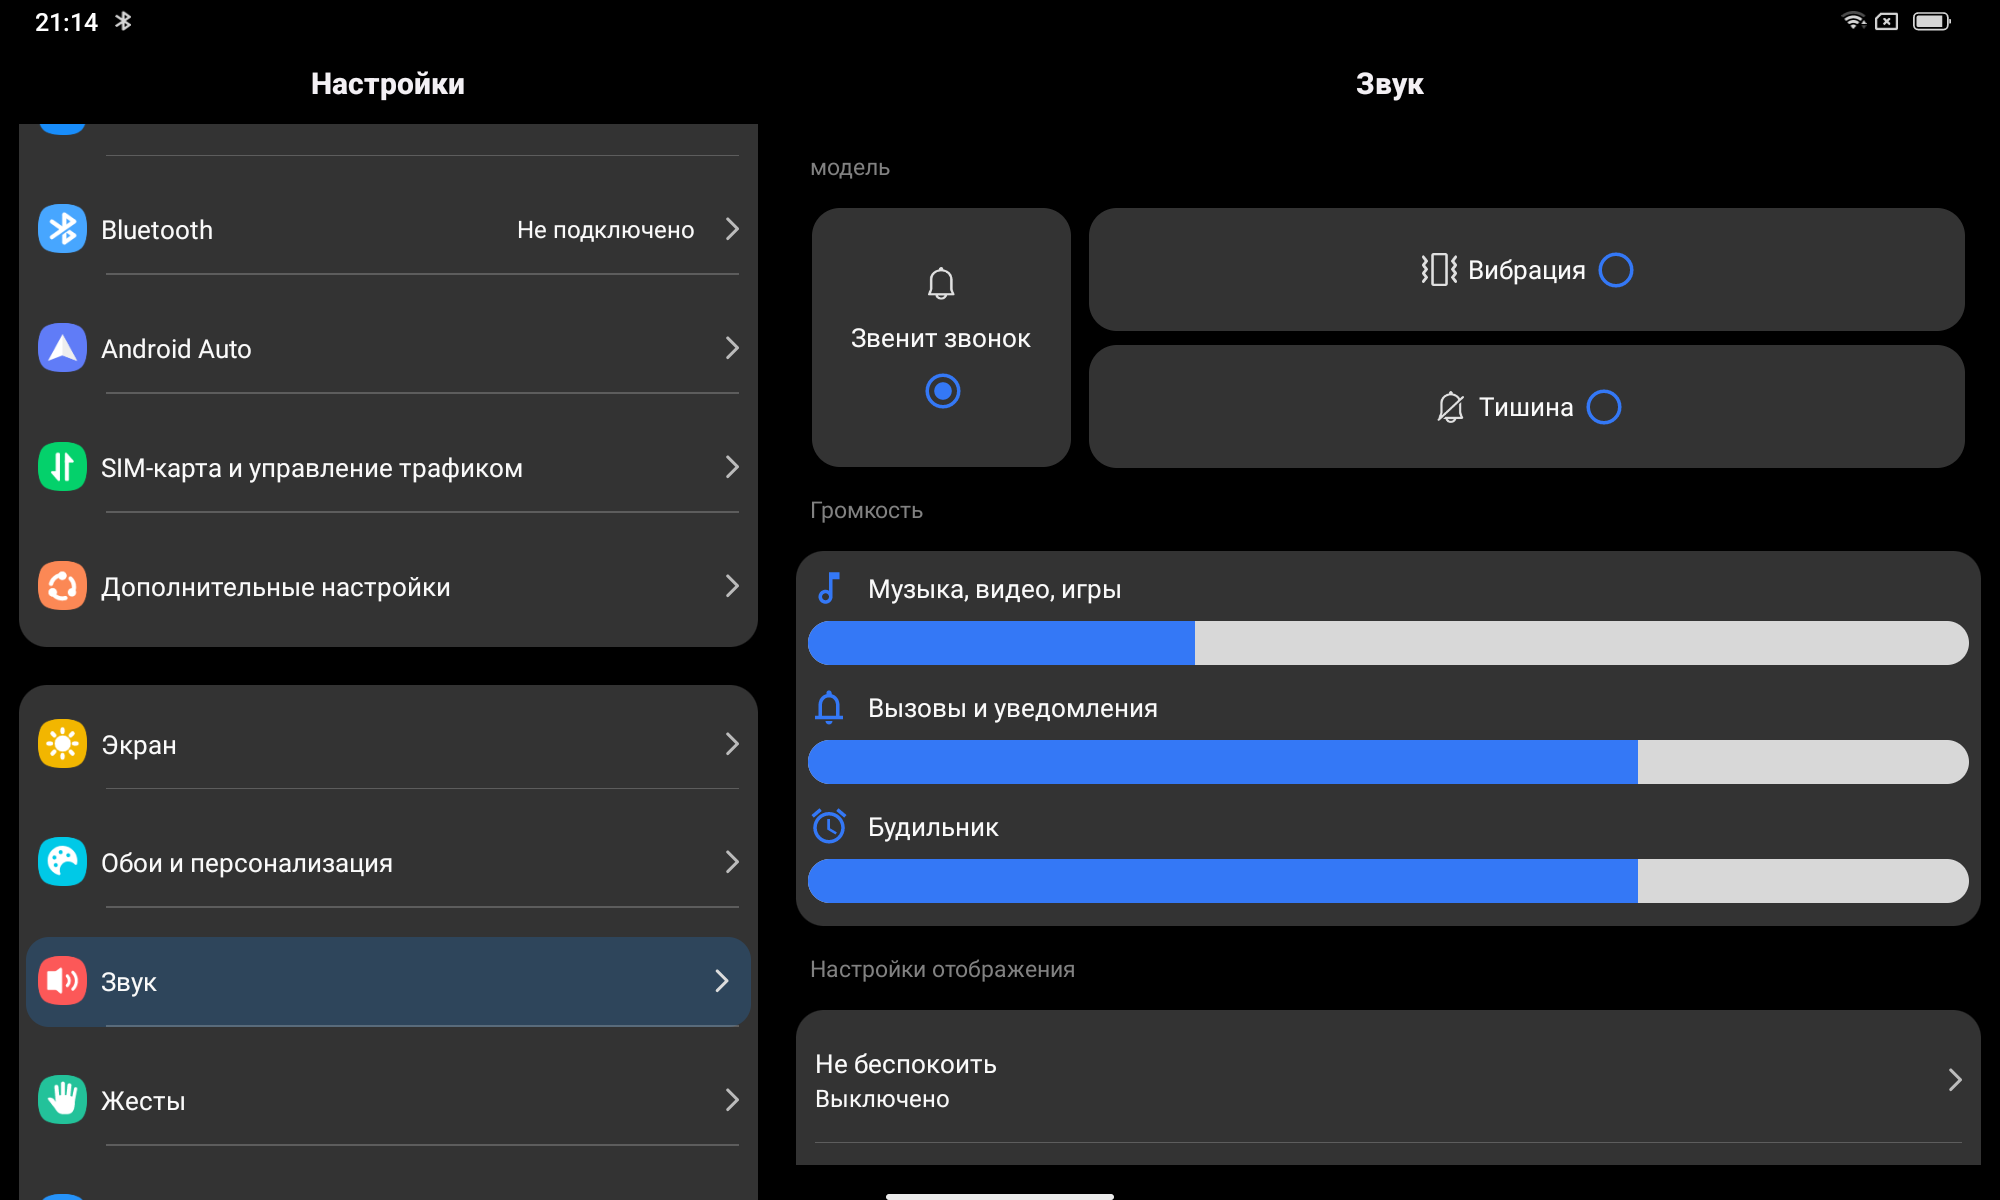Tap the vibration phone icon
The width and height of the screenshot is (2000, 1200).
[1439, 270]
